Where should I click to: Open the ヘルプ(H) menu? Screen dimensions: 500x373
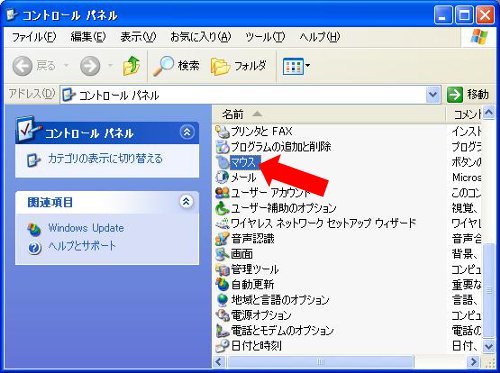click(x=320, y=37)
